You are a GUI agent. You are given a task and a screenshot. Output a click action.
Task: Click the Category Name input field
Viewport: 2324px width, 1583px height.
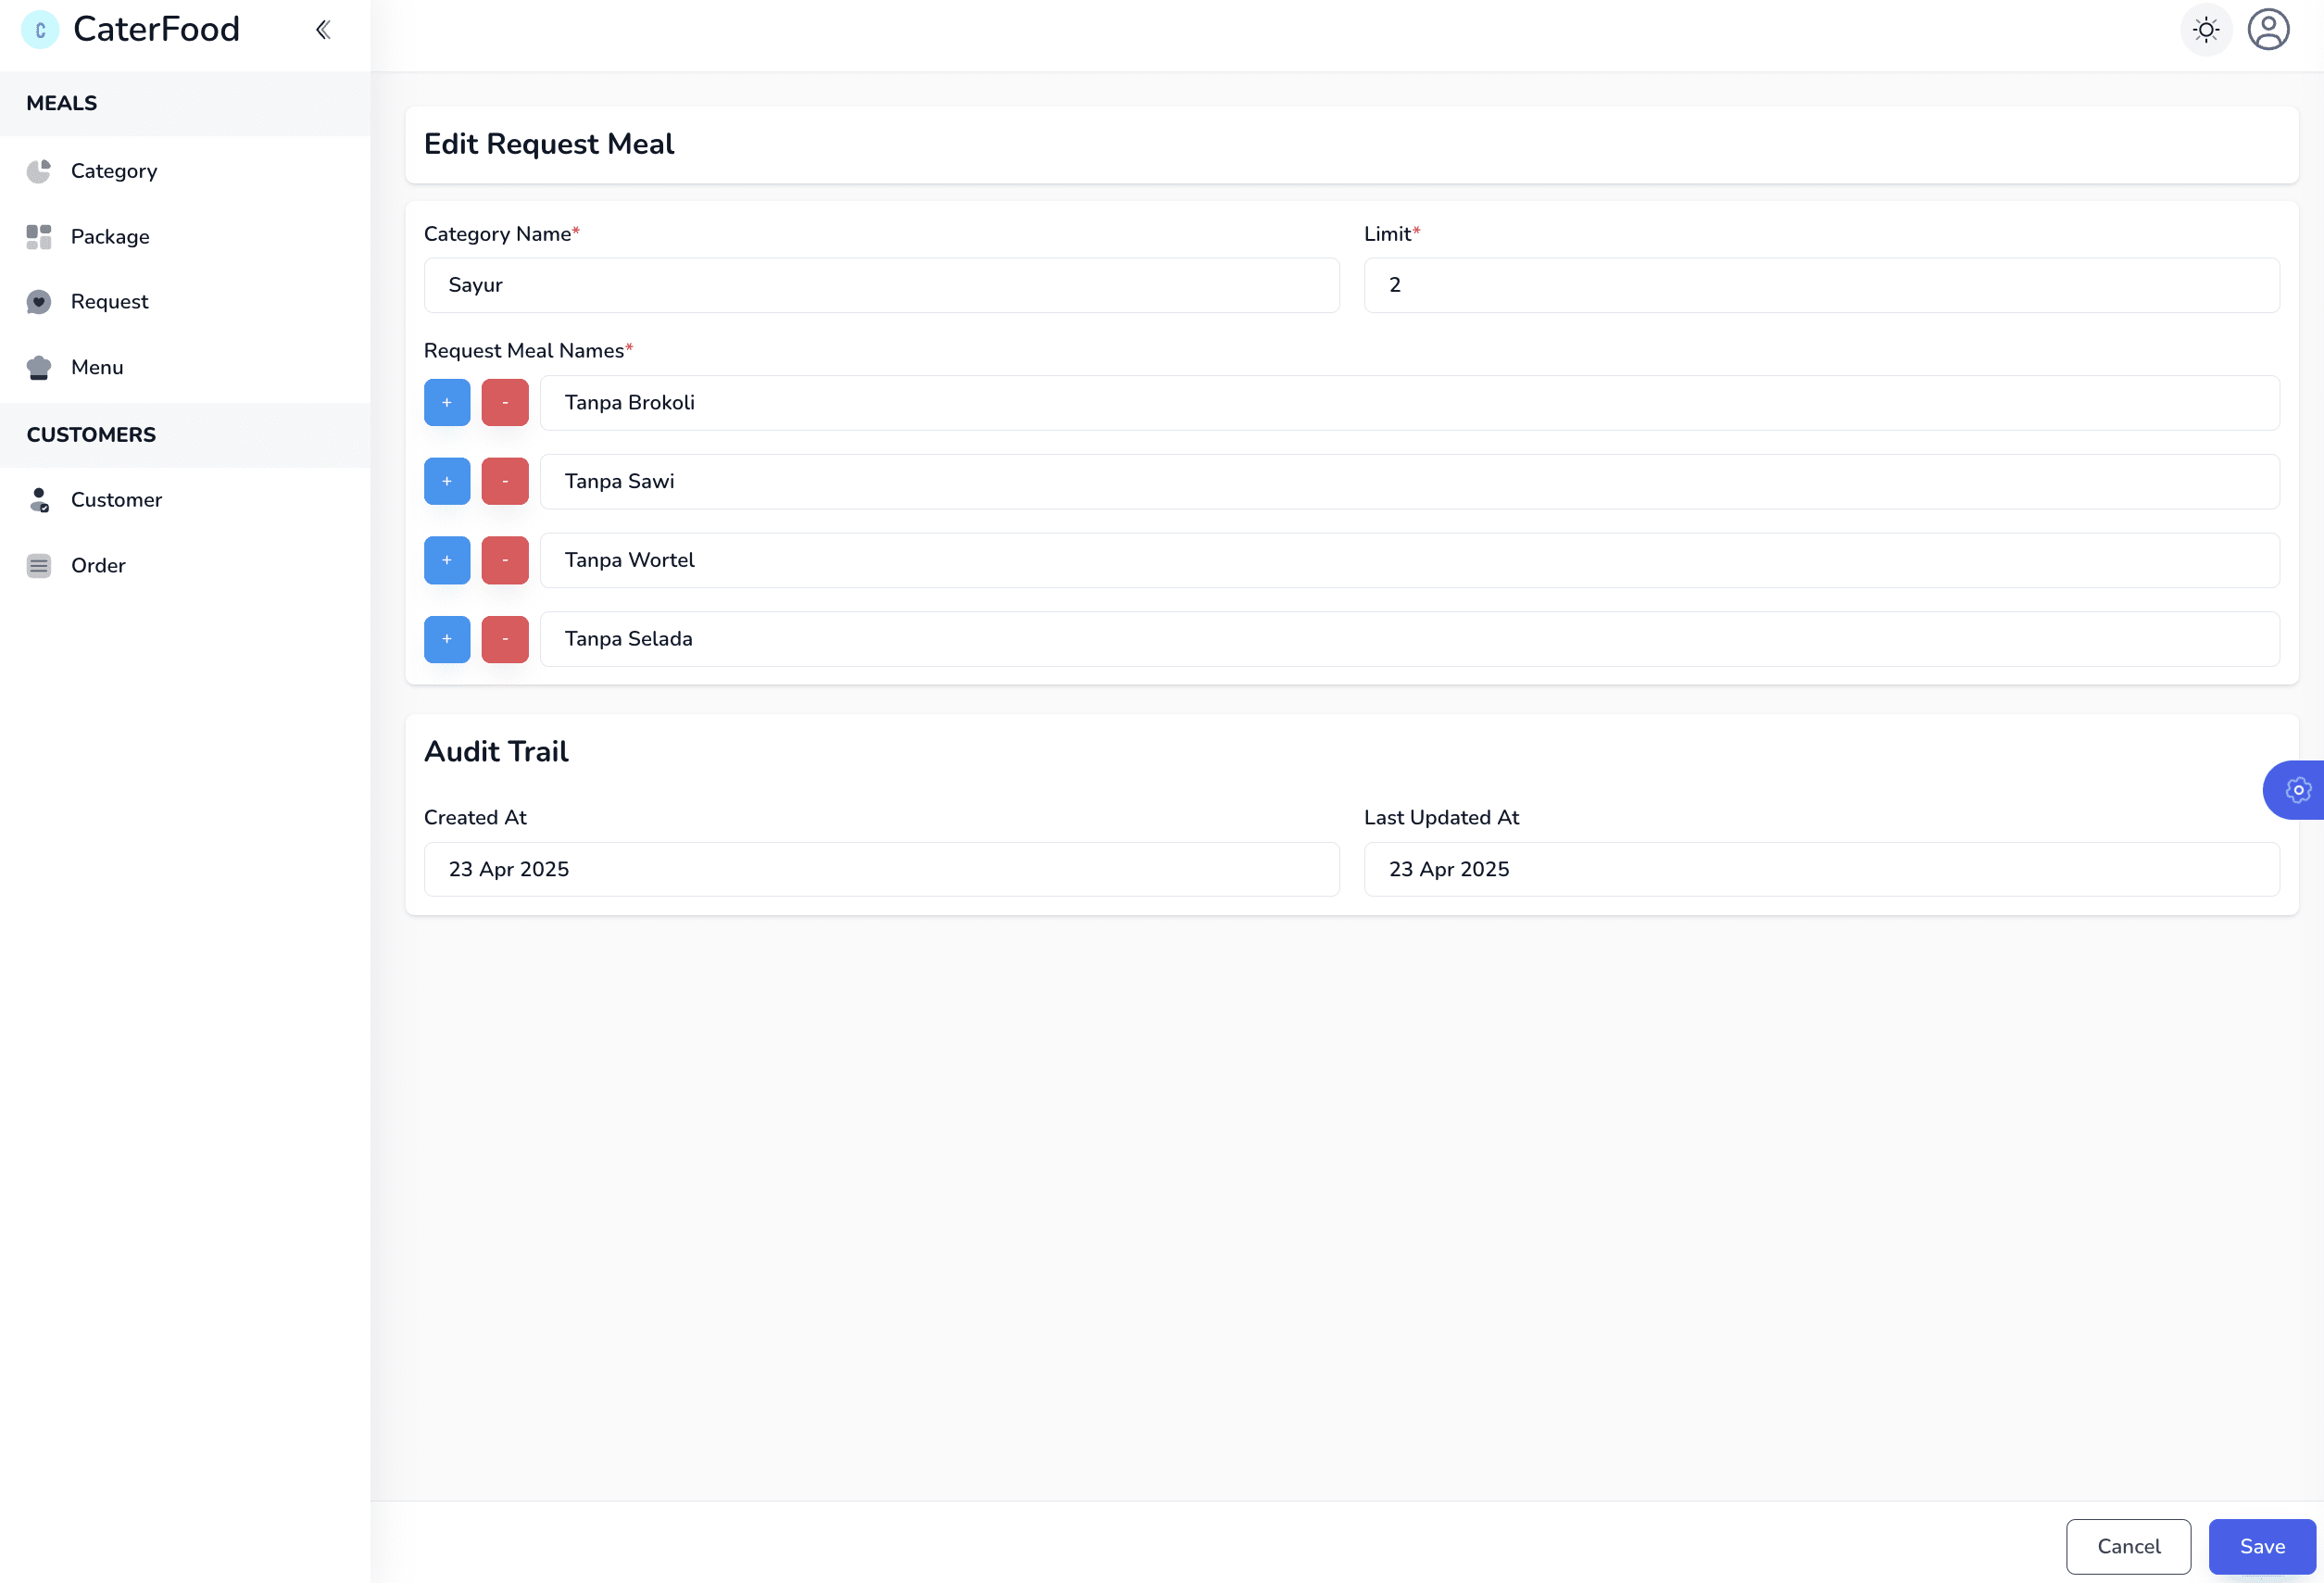pos(881,286)
